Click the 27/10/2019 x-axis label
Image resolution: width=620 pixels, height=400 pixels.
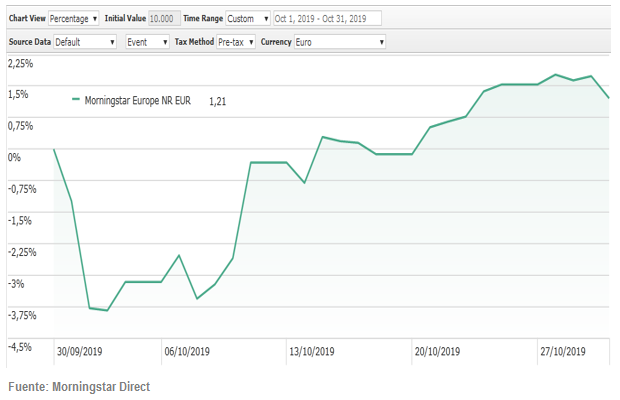tap(562, 351)
